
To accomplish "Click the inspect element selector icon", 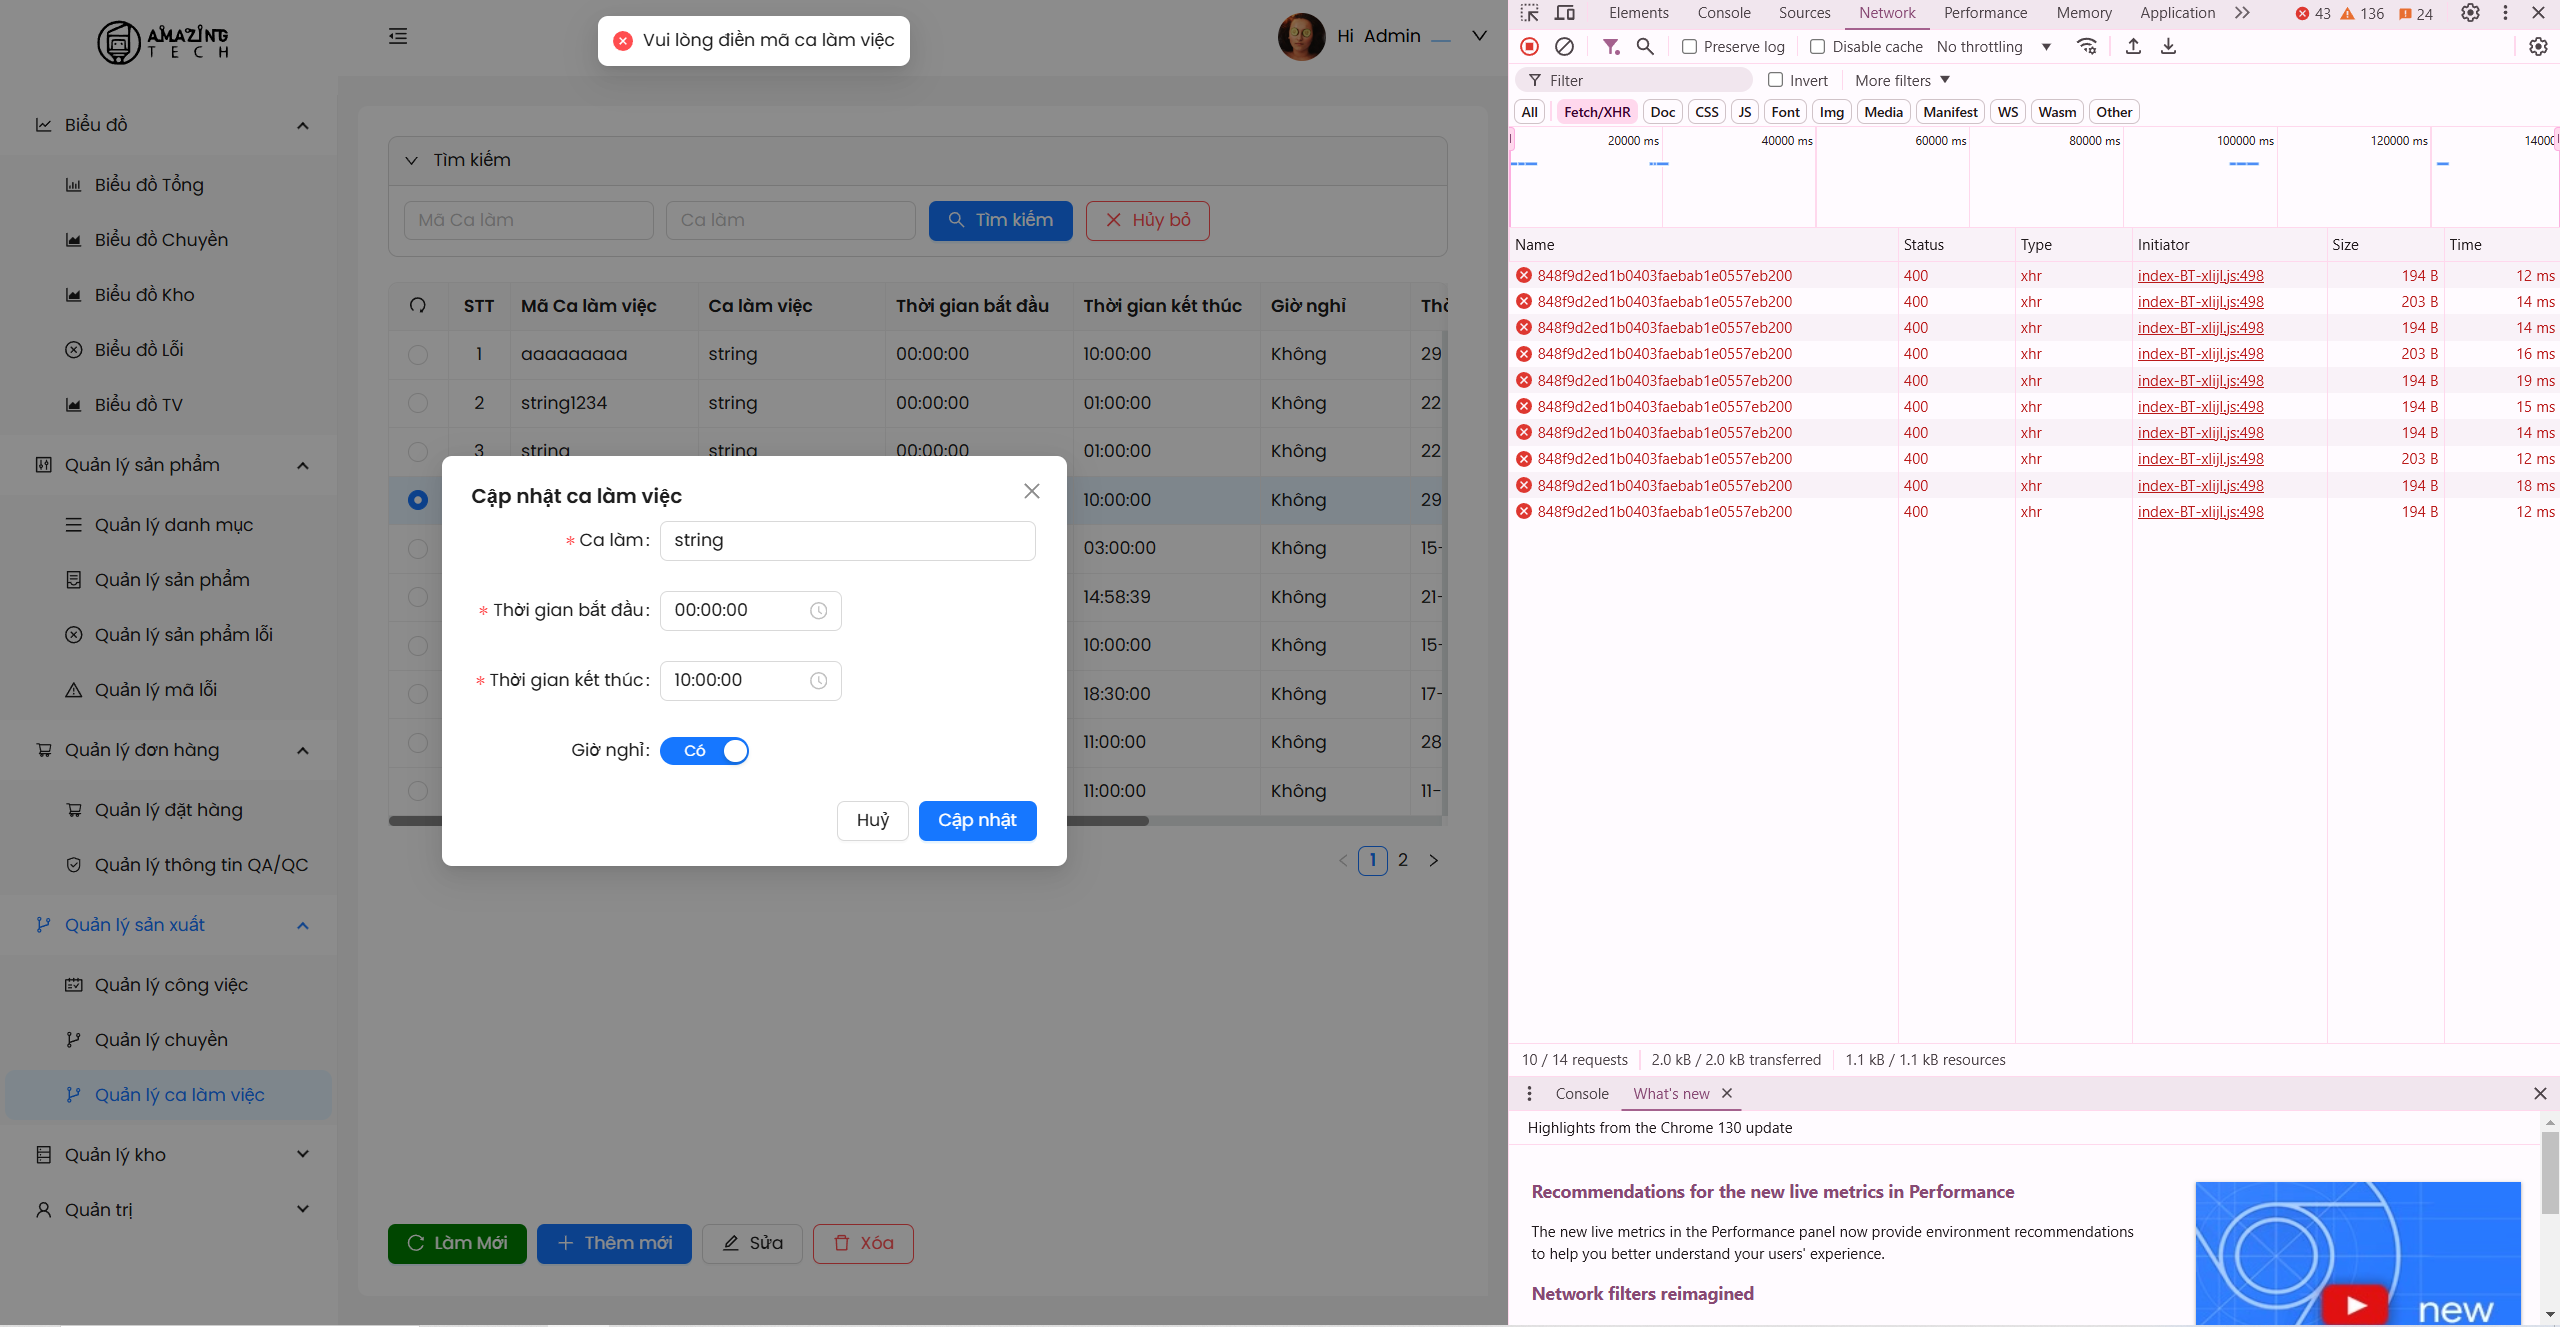I will click(1530, 13).
